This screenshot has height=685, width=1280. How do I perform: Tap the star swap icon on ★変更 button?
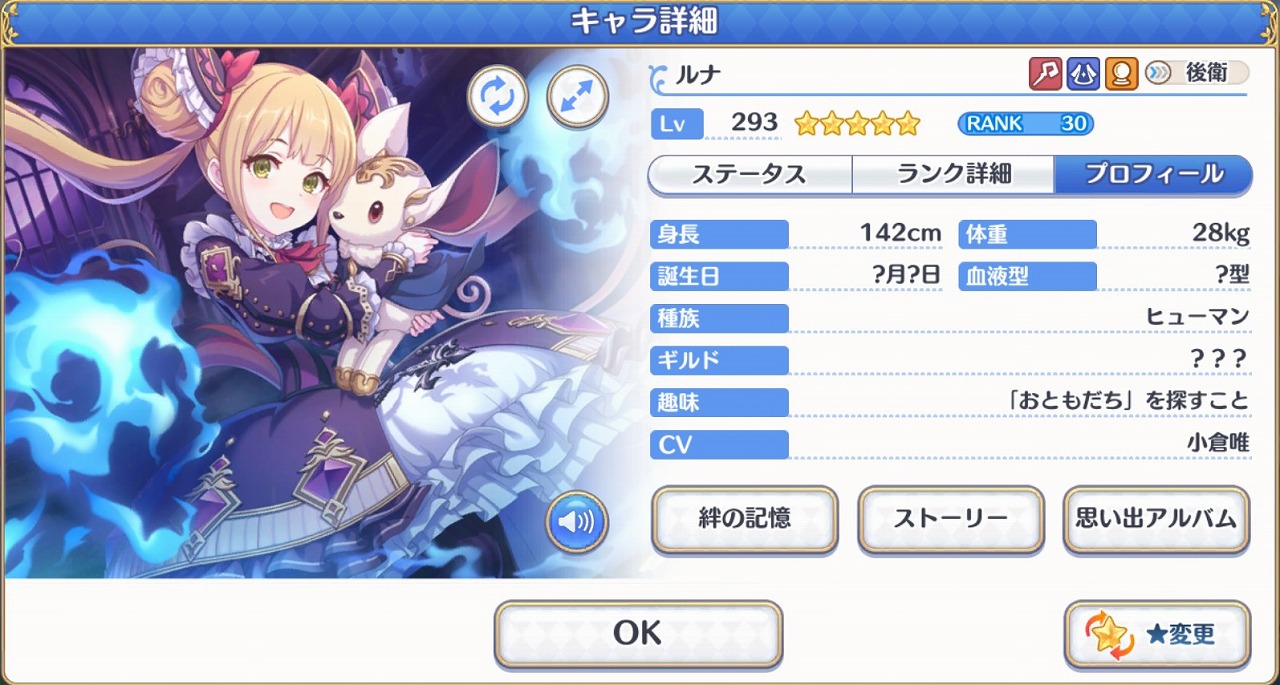tap(1109, 635)
